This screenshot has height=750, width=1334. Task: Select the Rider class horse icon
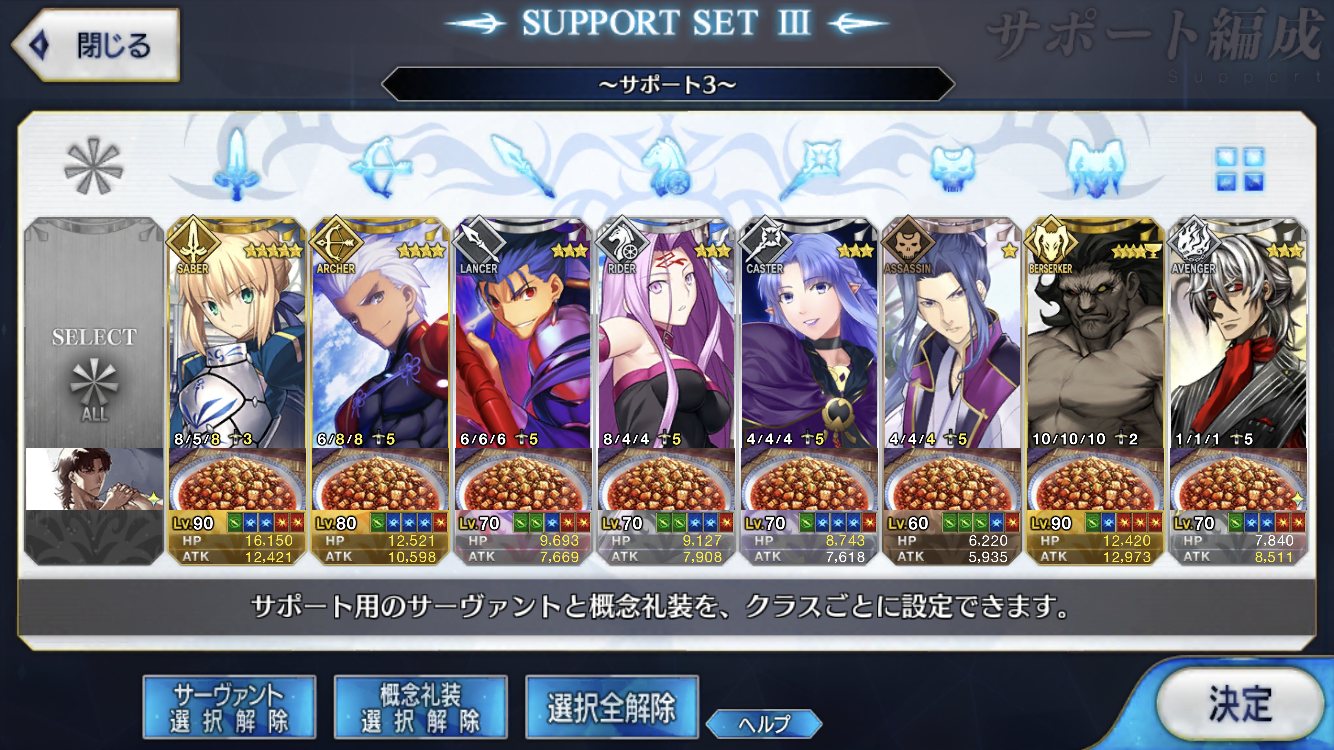click(x=666, y=165)
